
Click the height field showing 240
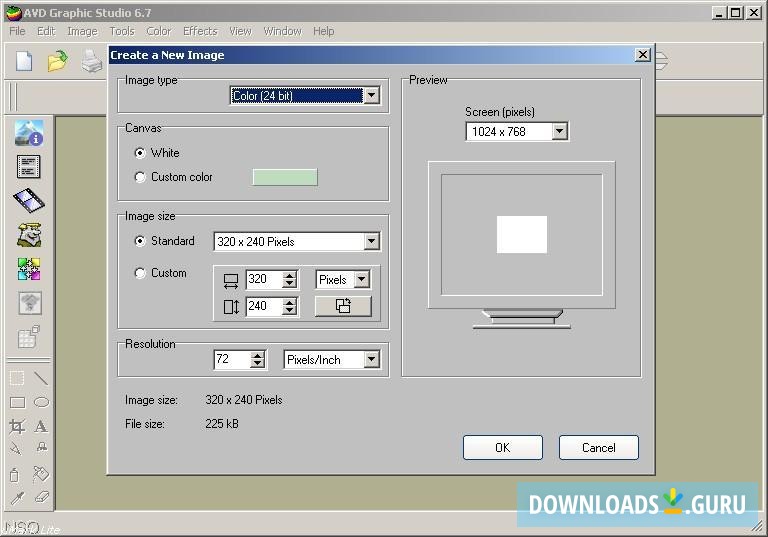[264, 306]
